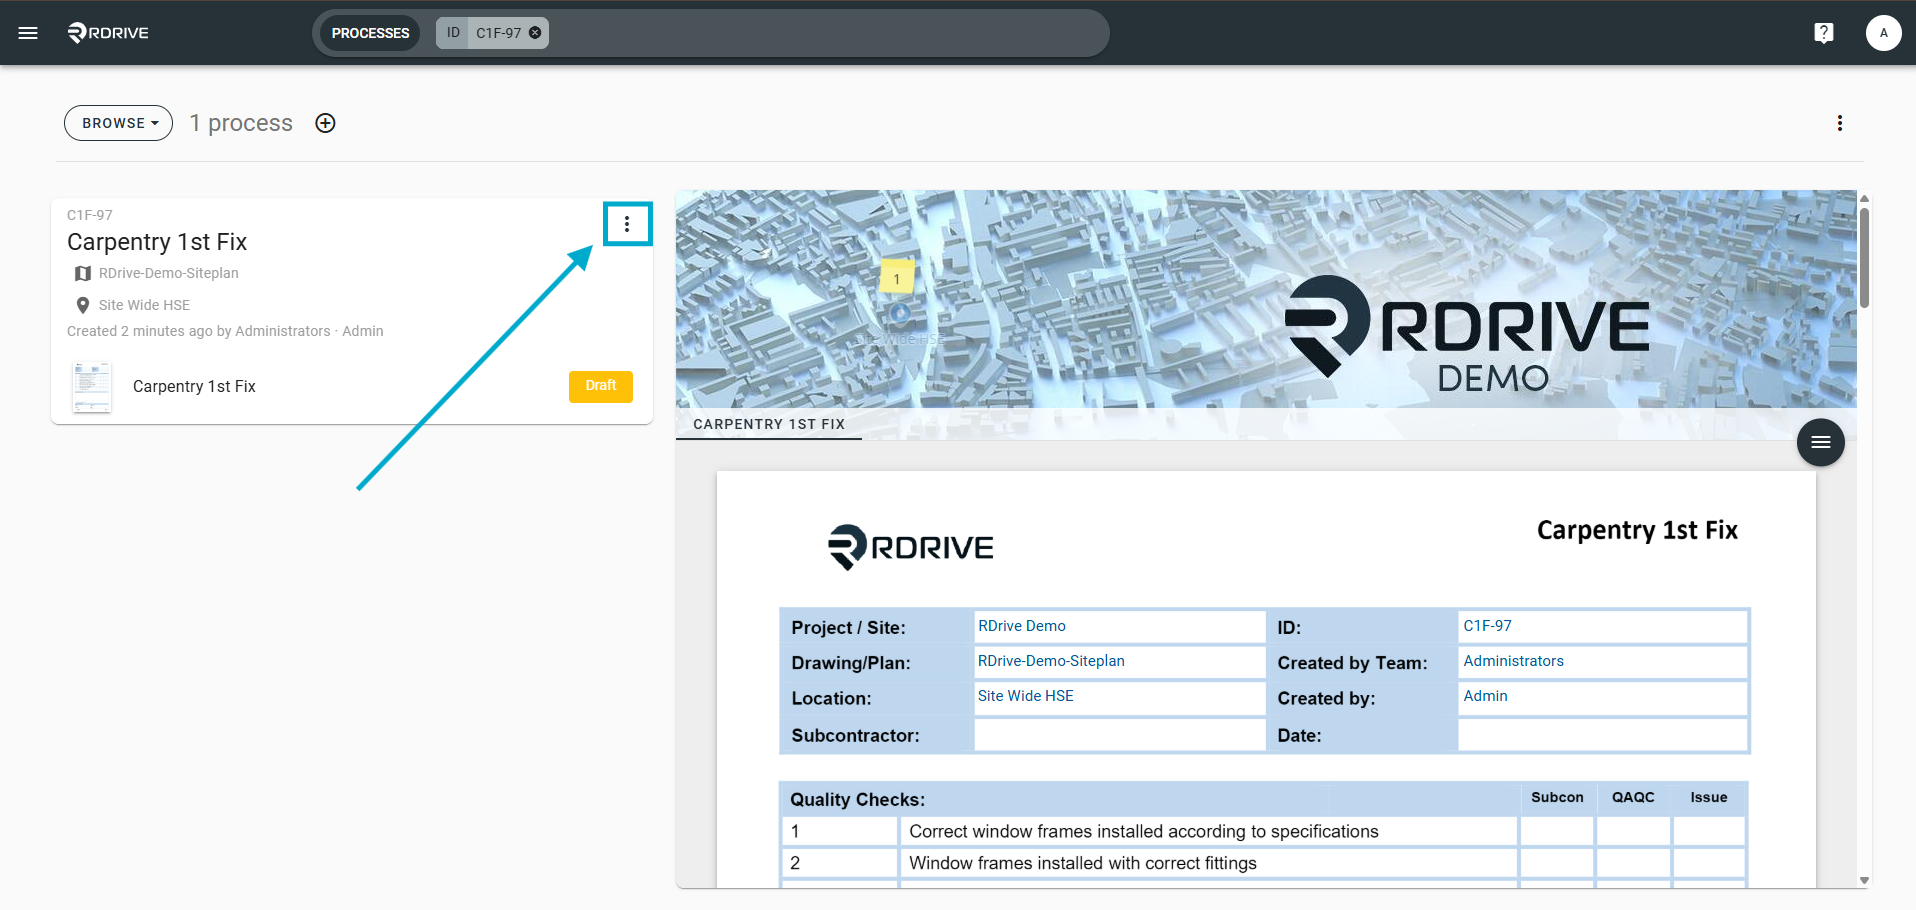Image resolution: width=1916 pixels, height=910 pixels.
Task: Click the scrollbar up arrow
Action: [x=1864, y=199]
